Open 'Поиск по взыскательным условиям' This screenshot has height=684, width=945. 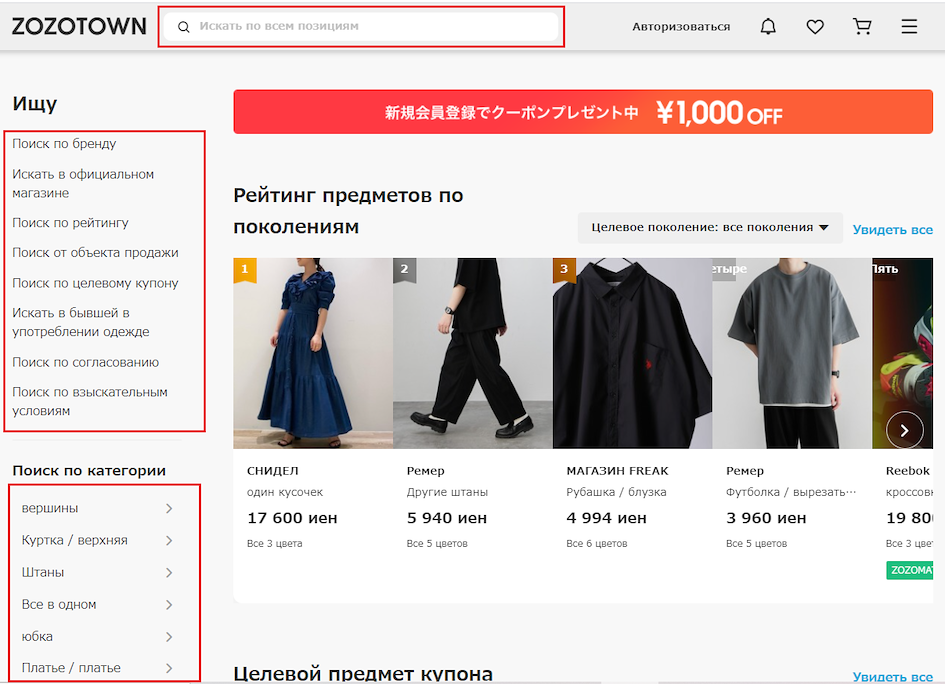tap(90, 401)
